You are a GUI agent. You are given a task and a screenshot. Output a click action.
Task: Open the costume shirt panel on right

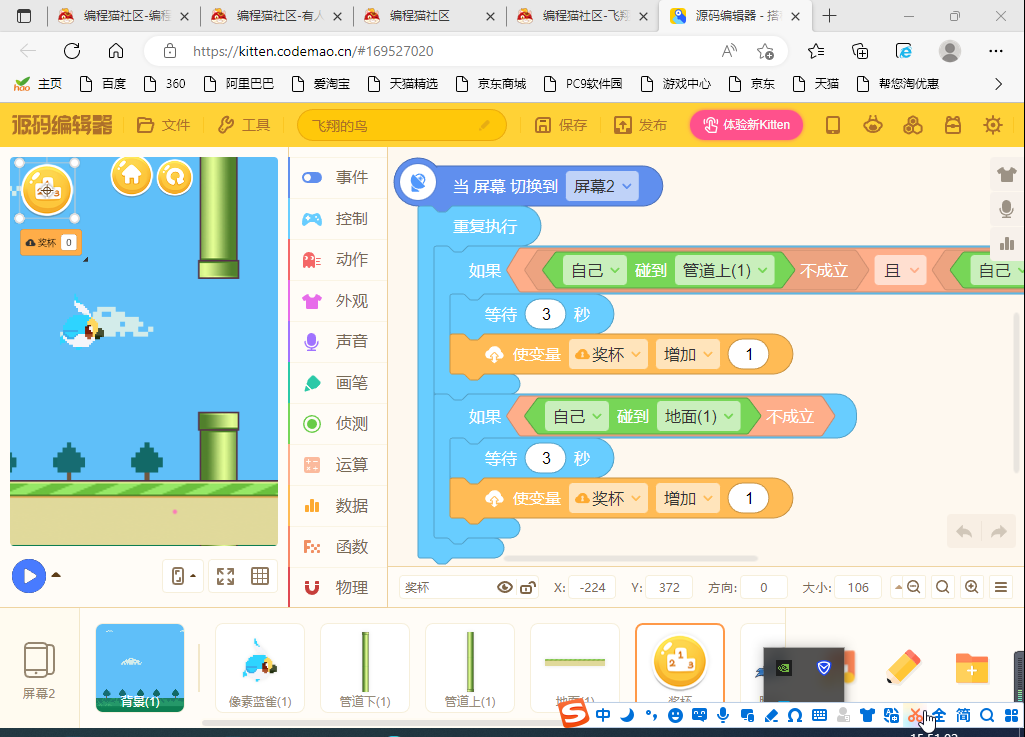pyautogui.click(x=1007, y=174)
